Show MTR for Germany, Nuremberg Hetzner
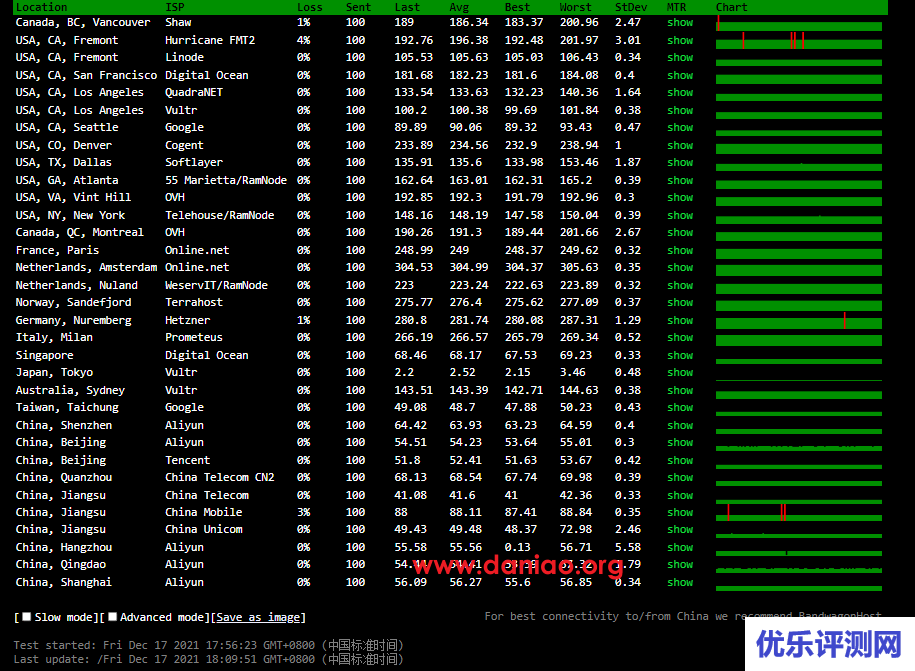The width and height of the screenshot is (915, 671). [680, 320]
